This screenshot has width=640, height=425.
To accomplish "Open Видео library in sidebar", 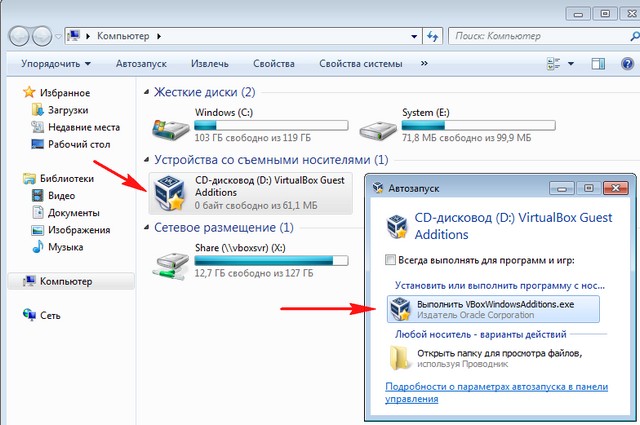I will pos(61,196).
